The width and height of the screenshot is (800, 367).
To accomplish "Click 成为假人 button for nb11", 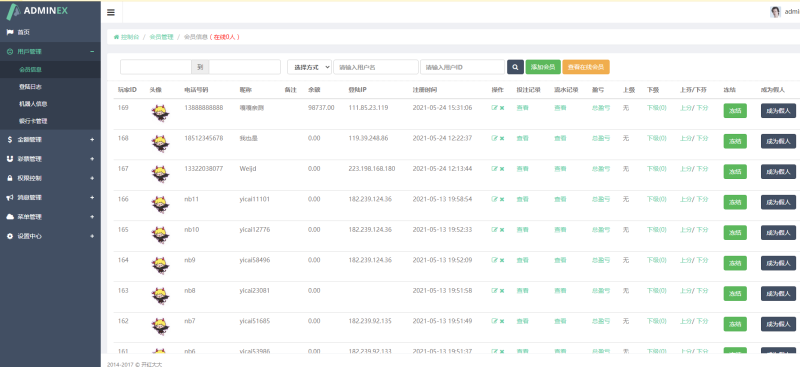I will point(778,202).
